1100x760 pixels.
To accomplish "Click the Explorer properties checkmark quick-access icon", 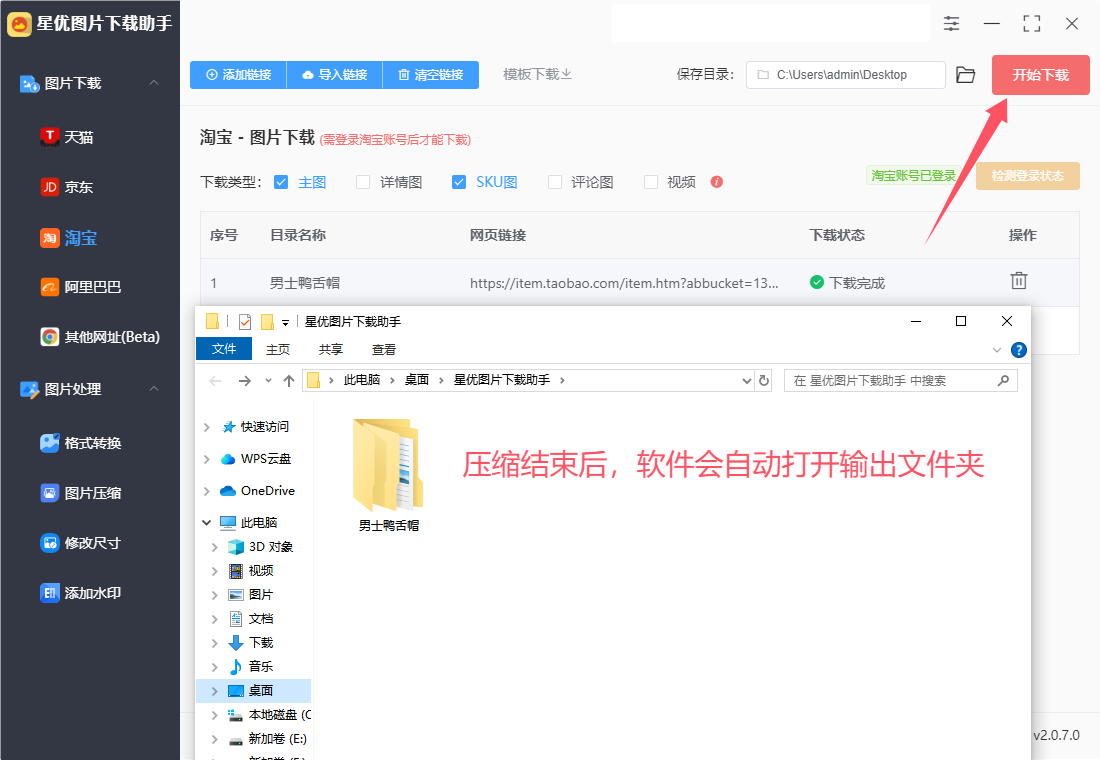I will (x=245, y=321).
